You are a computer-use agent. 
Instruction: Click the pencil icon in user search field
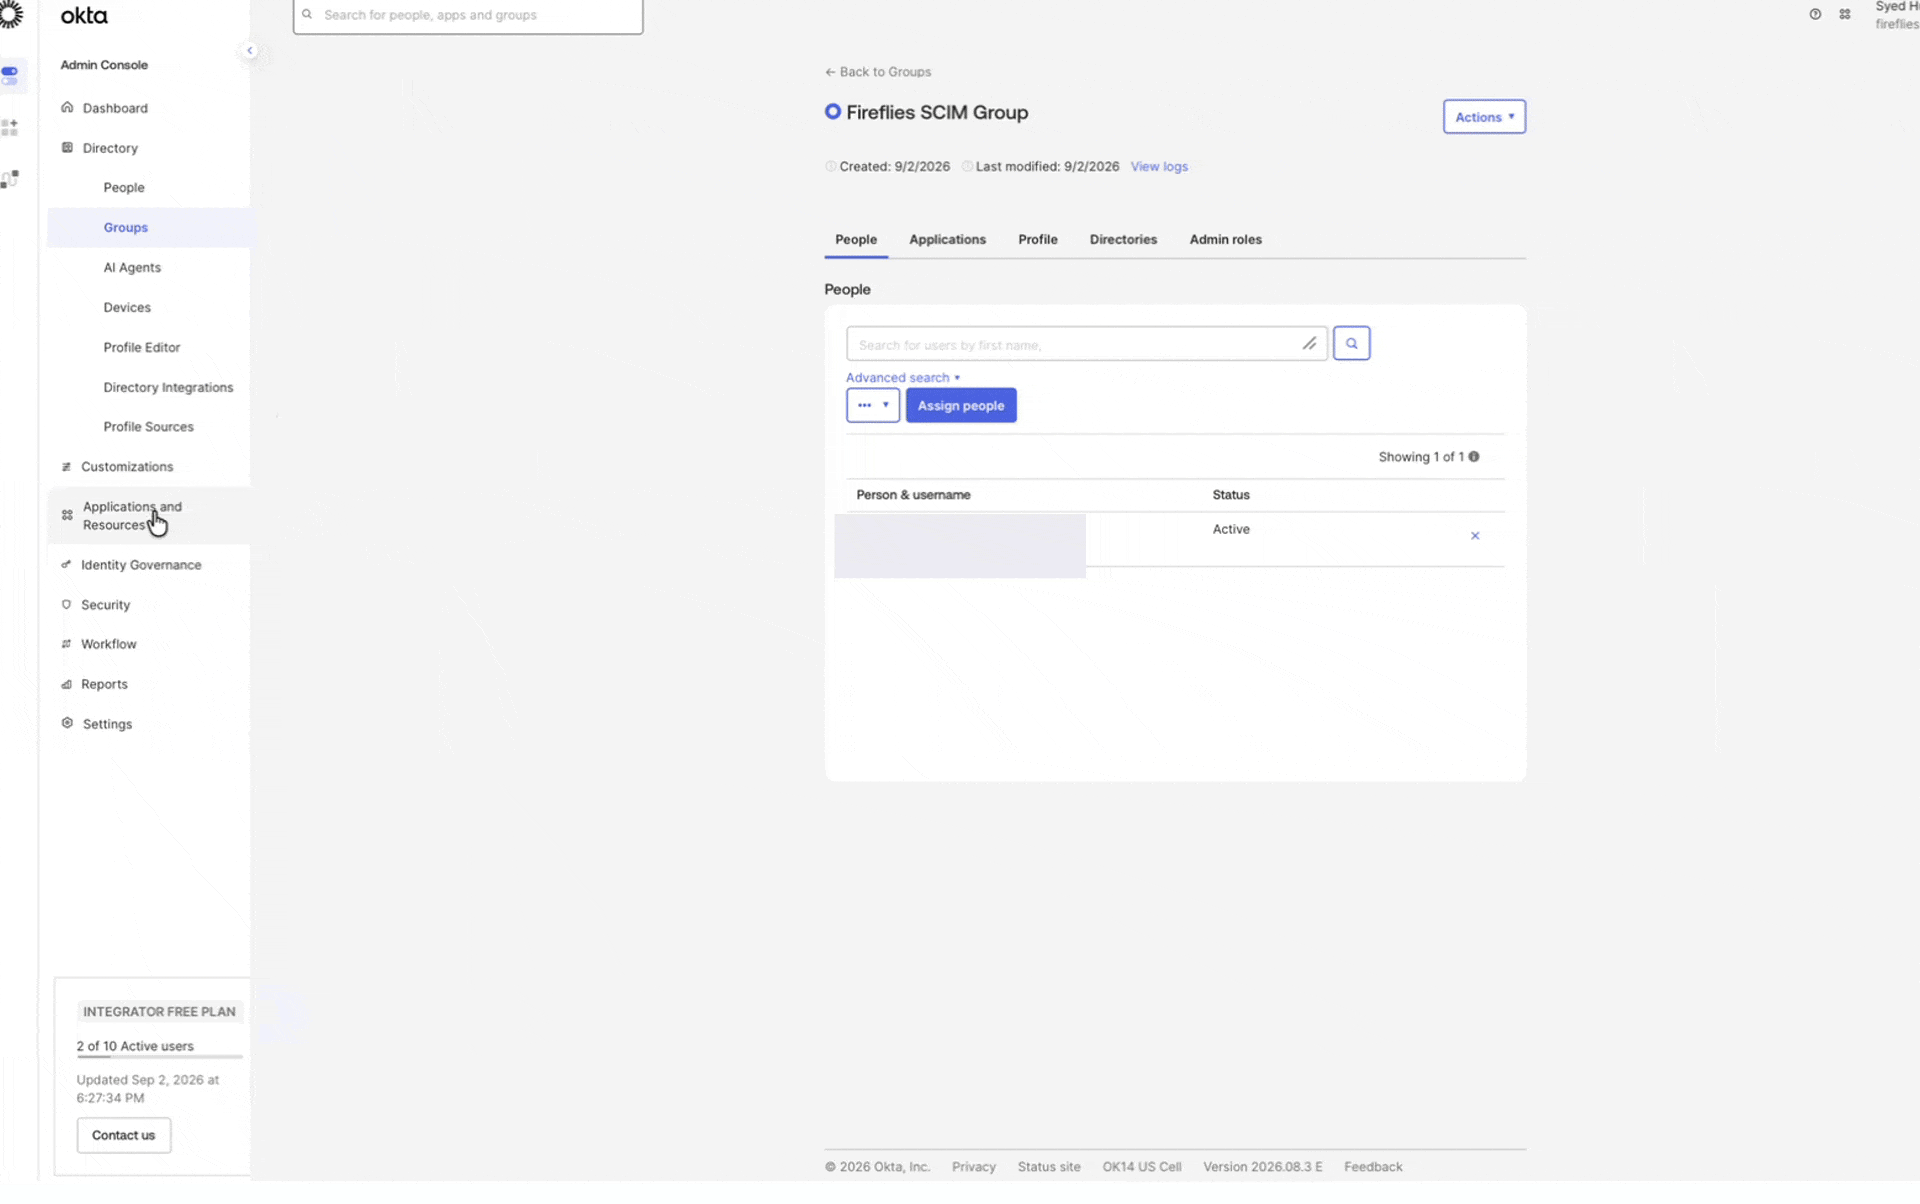[1309, 344]
